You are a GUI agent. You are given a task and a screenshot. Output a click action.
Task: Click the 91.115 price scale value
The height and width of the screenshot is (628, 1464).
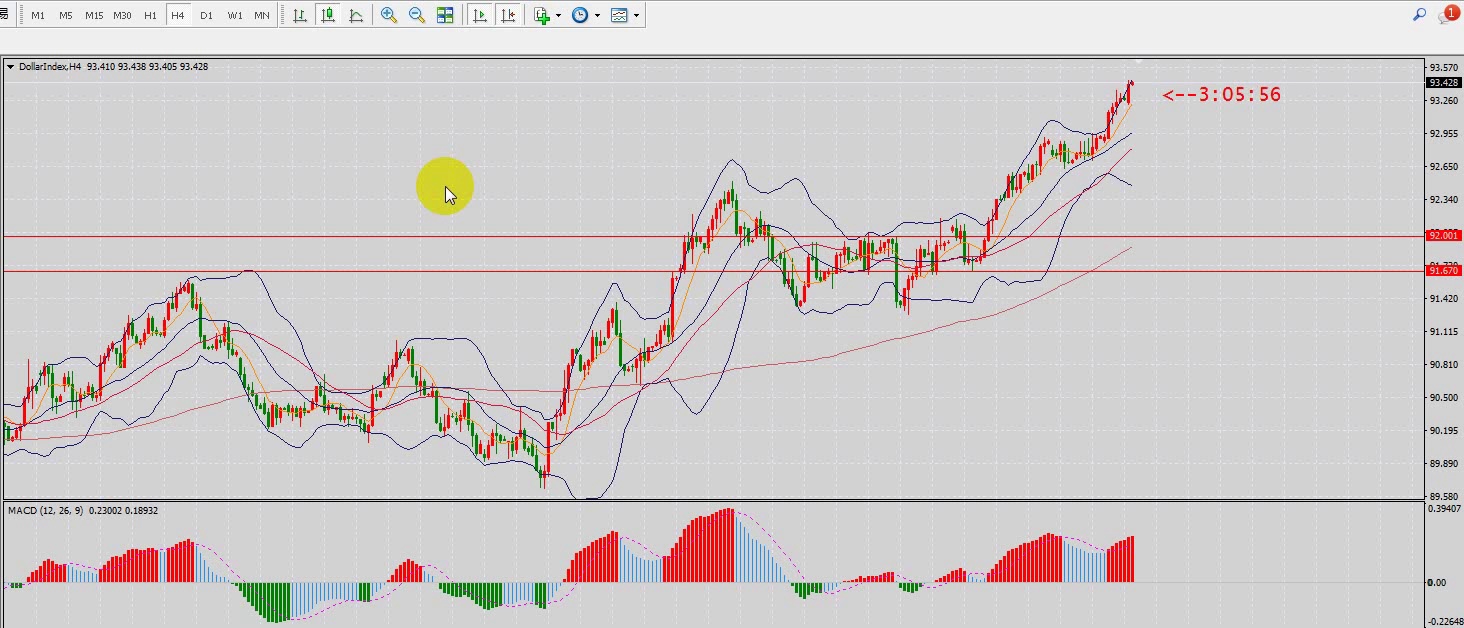pos(1444,332)
